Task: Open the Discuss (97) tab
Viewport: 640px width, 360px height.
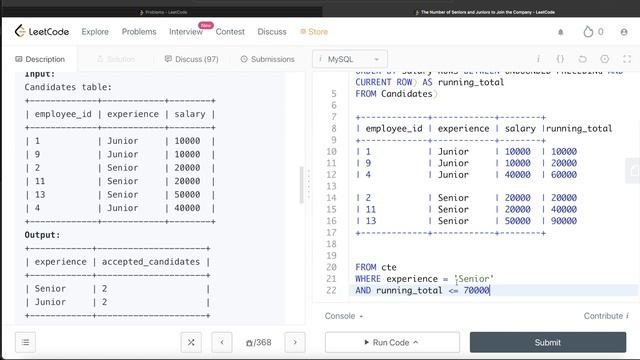Action: 191,59
